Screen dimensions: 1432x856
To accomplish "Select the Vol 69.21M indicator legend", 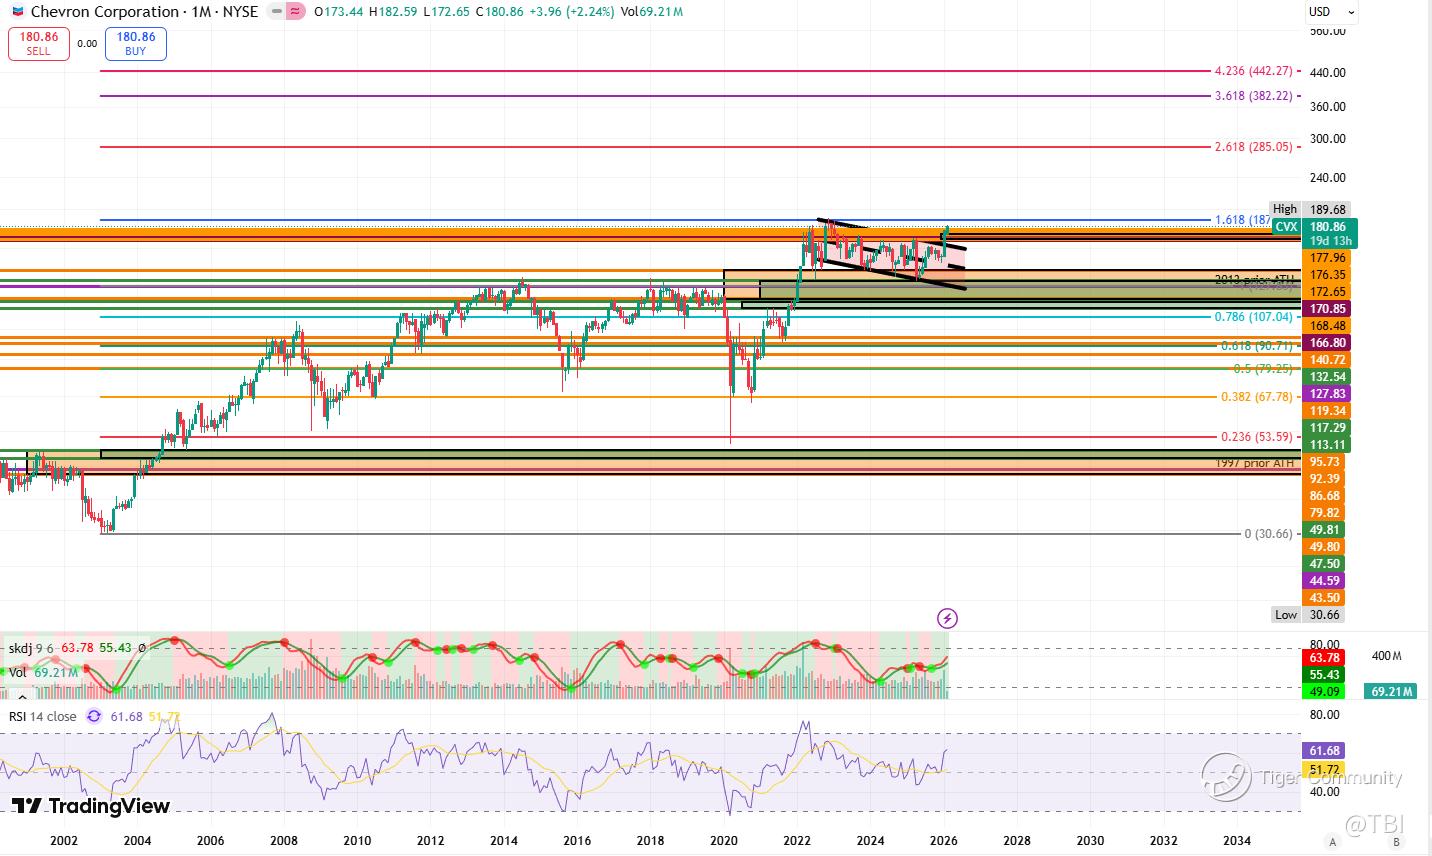I will 45,673.
